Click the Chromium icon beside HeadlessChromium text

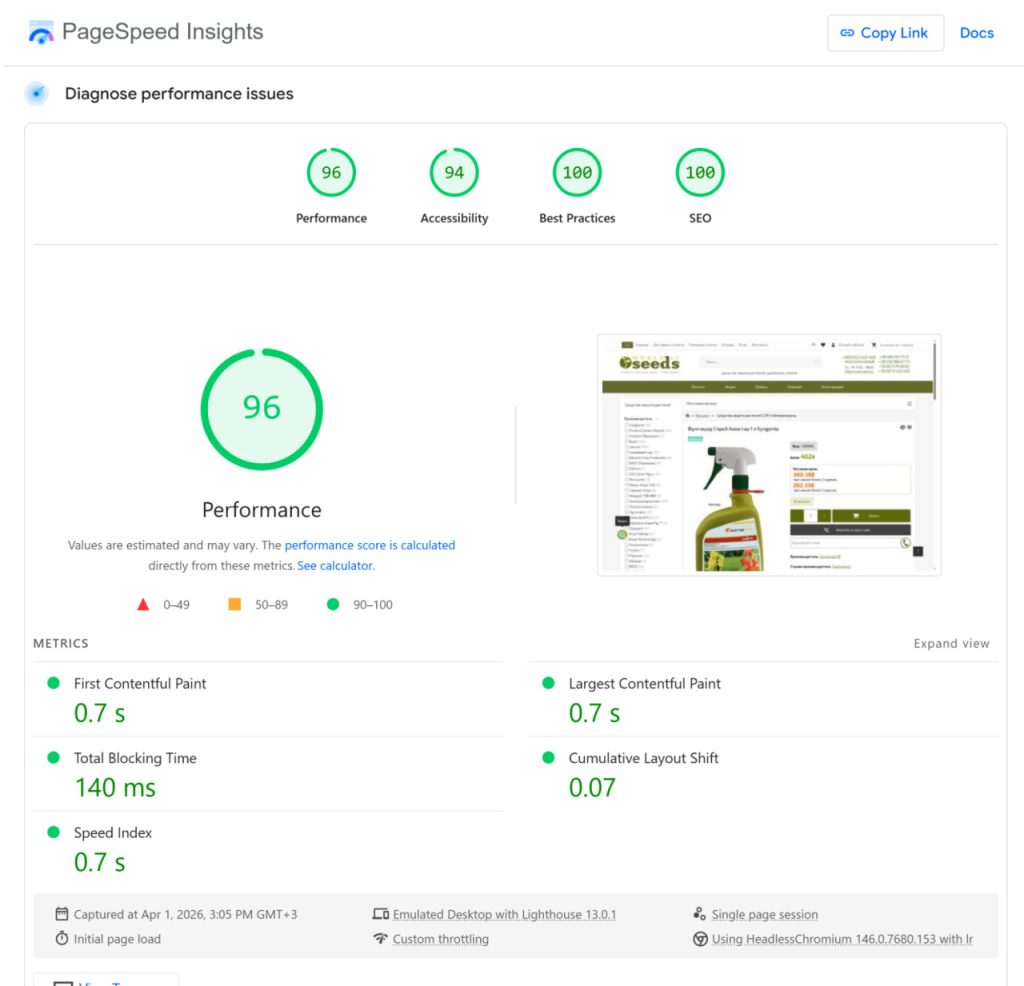[700, 939]
